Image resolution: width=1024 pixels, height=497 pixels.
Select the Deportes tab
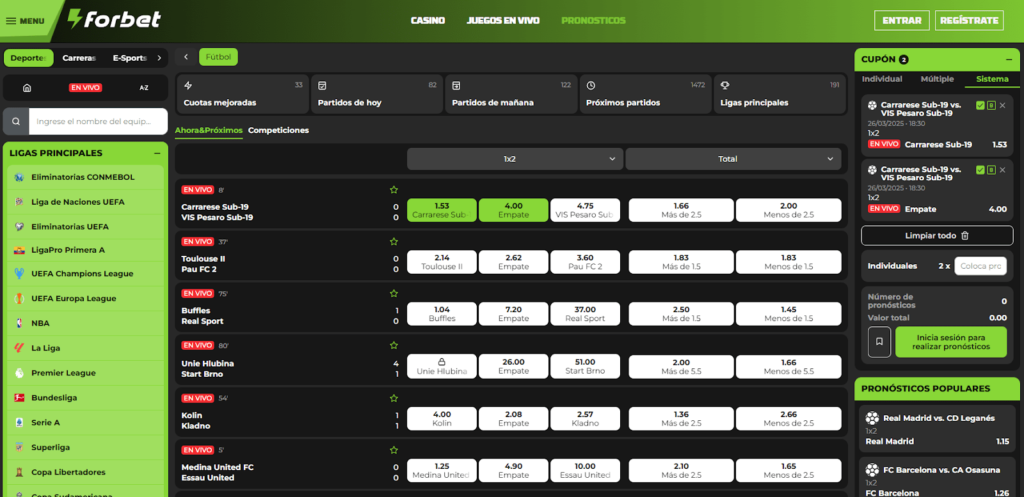29,58
